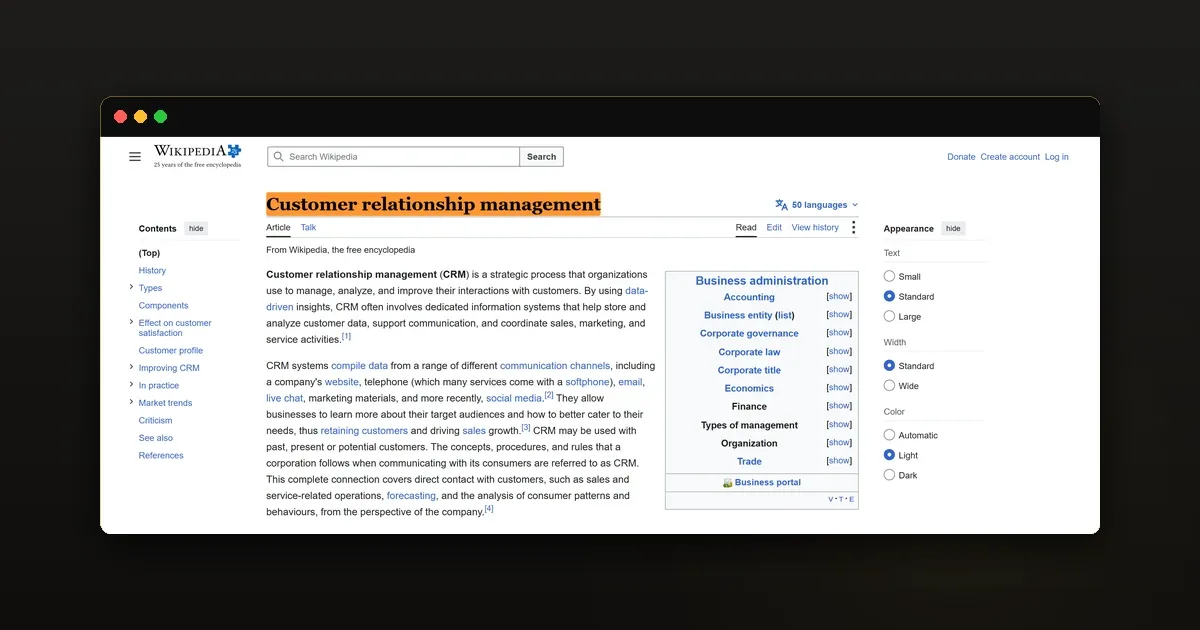Select Small text size
This screenshot has height=630, width=1200.
(x=889, y=276)
